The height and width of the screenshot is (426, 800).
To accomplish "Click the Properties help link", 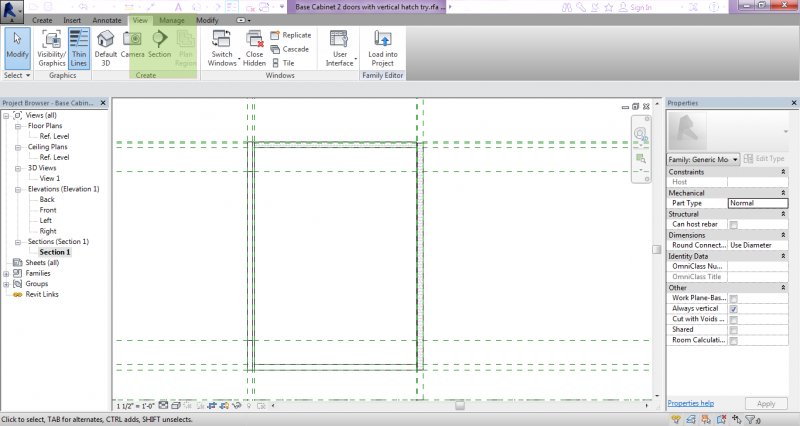I will coord(690,403).
